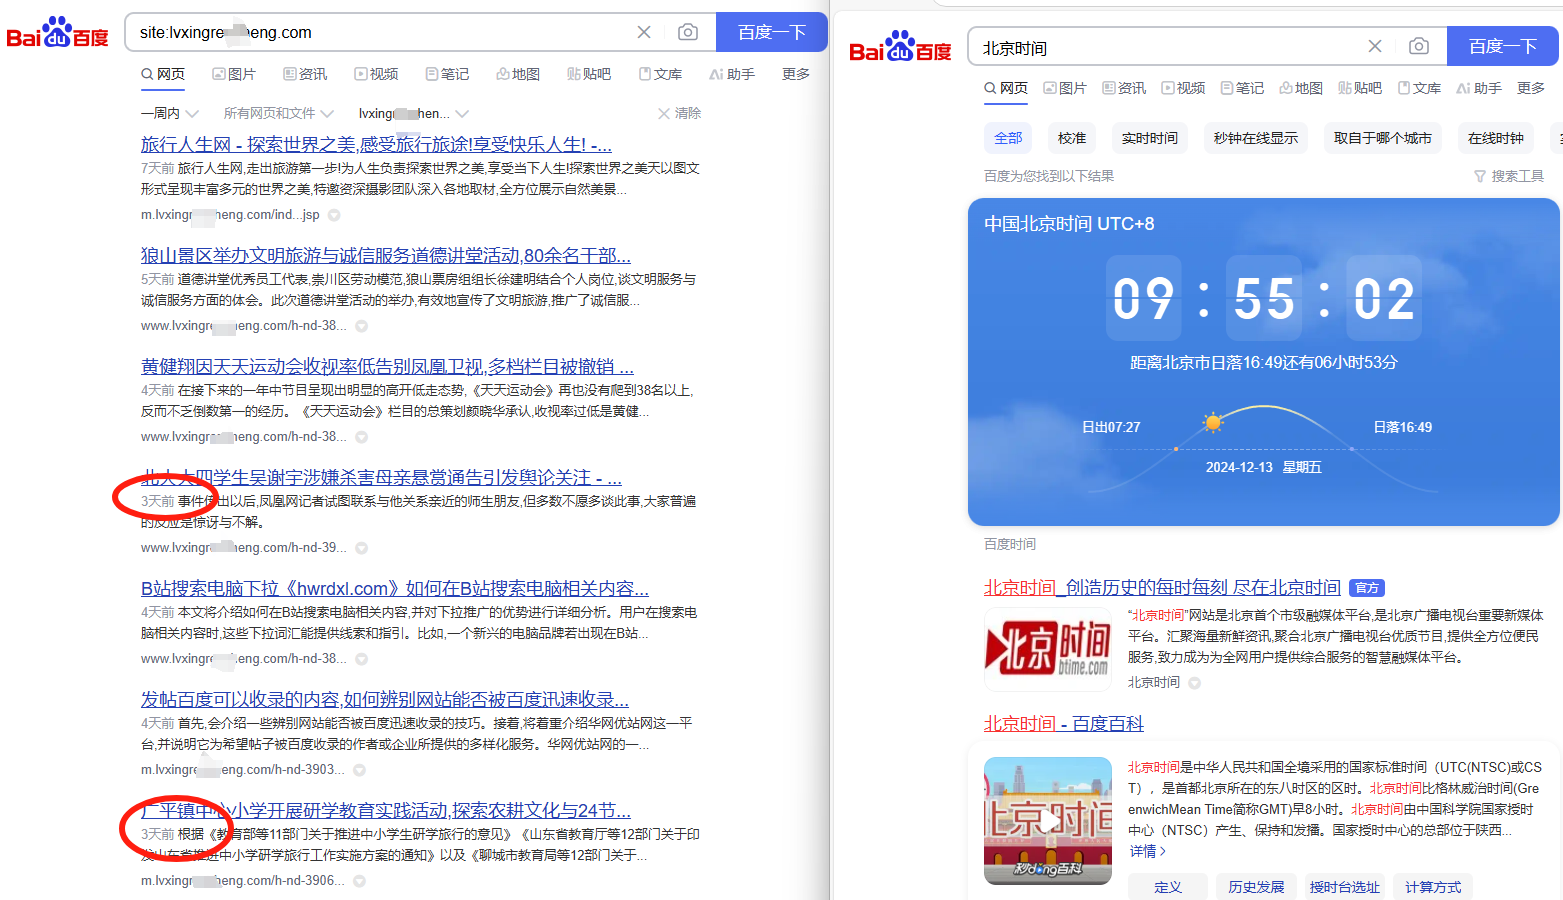Switch to 资讯 tab in left window

(x=305, y=74)
